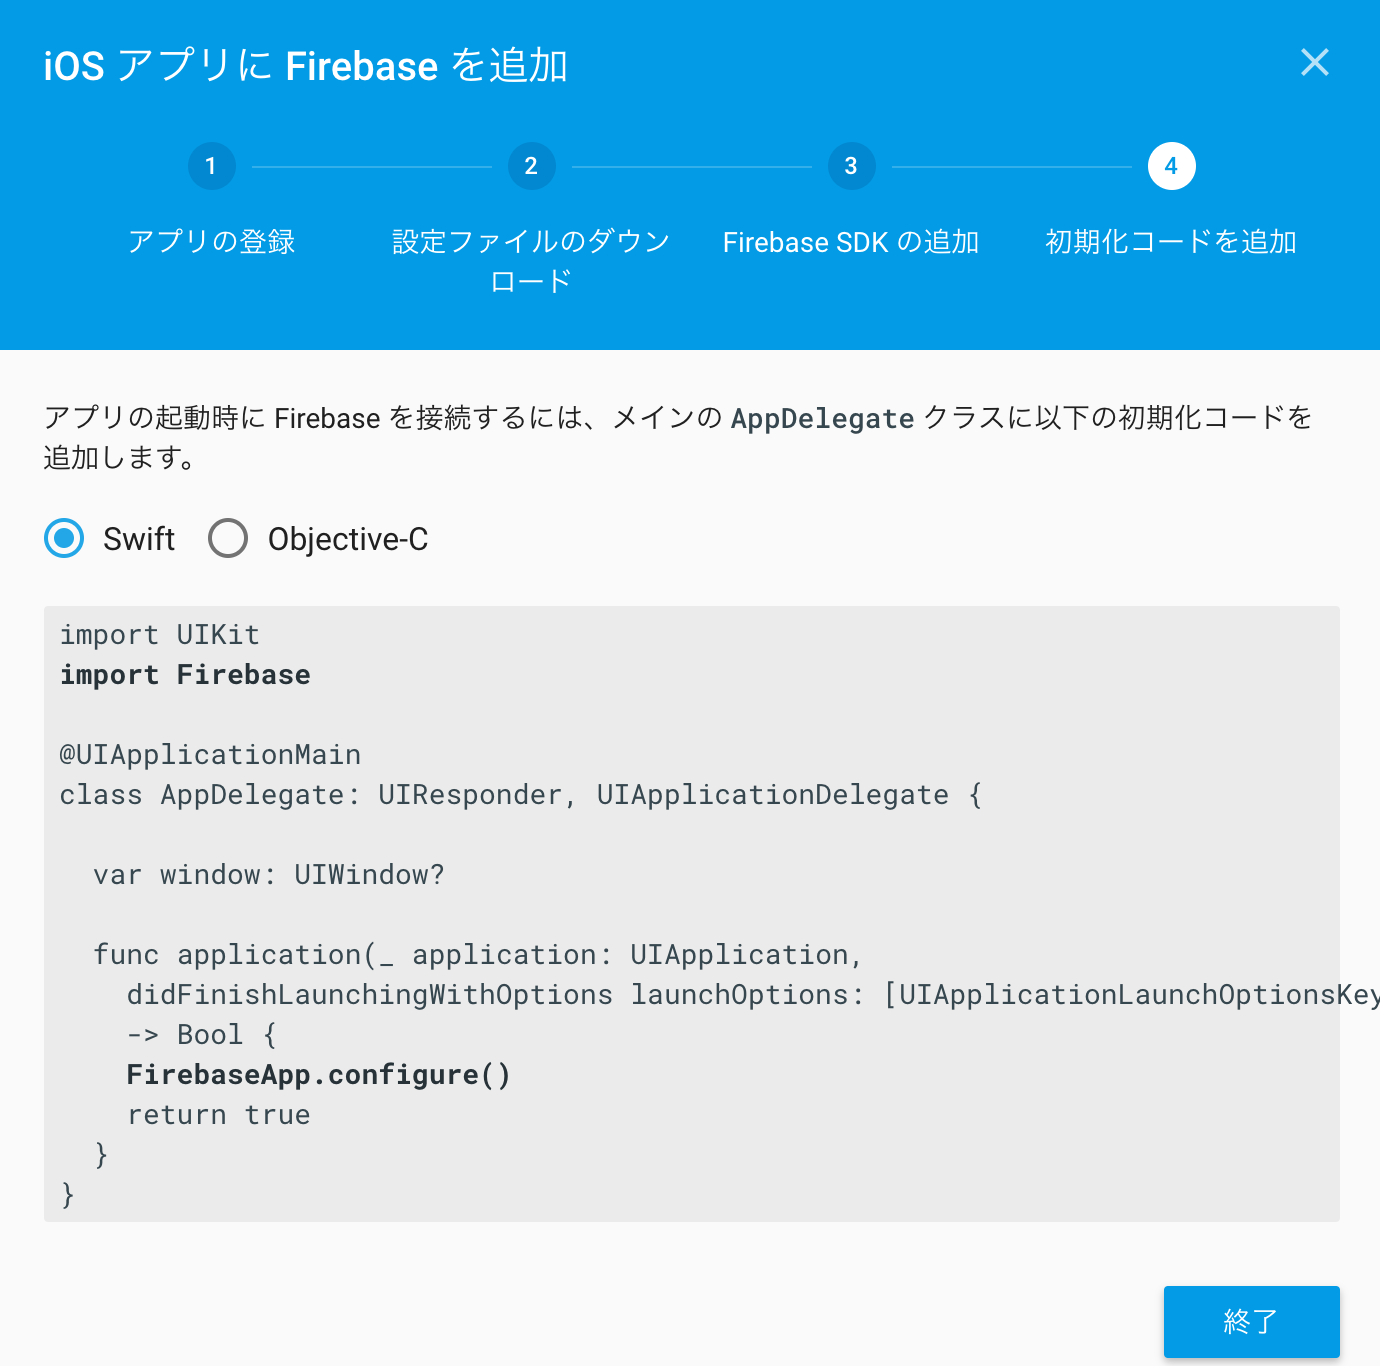Screen dimensions: 1380x1366
Task: Click the 'import UIKit' code line
Action: 160,635
